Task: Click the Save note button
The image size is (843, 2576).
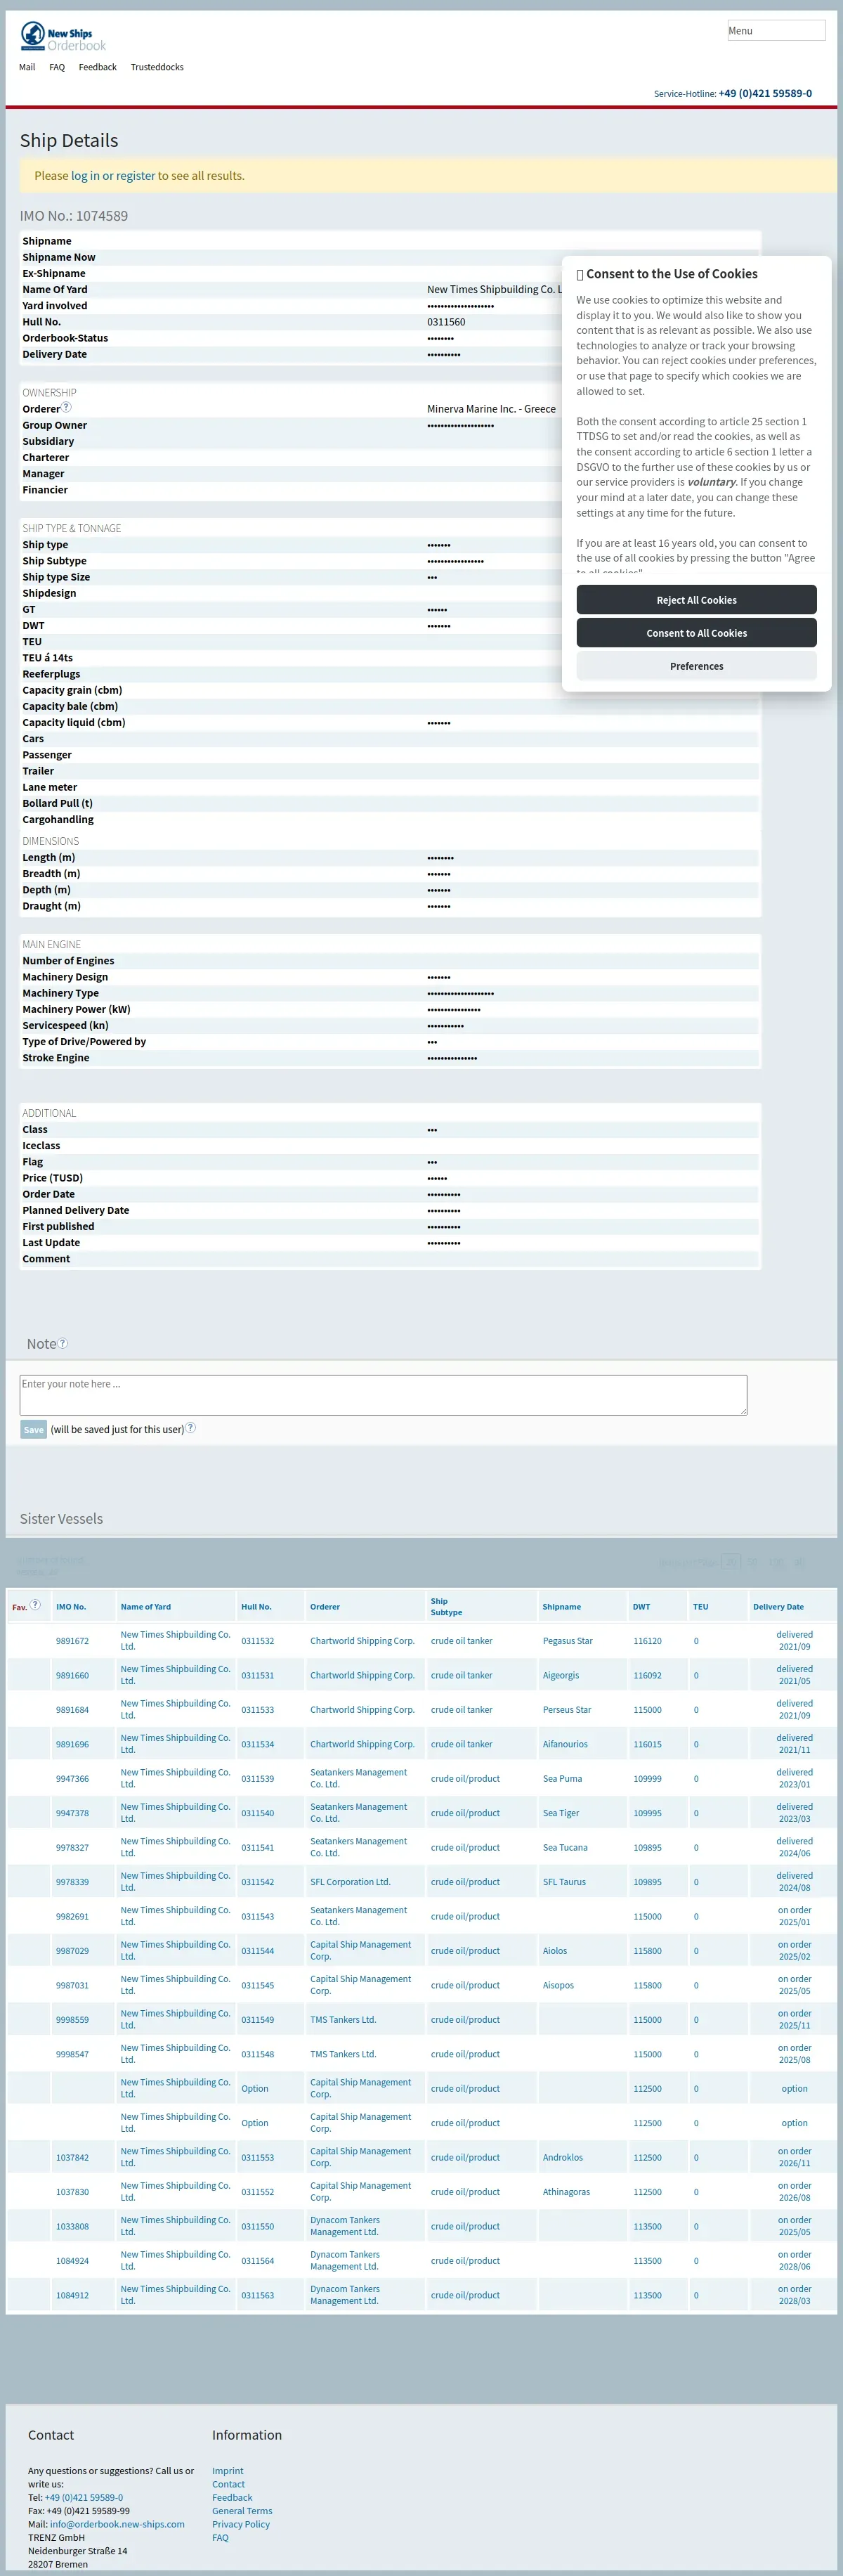Action: click(x=33, y=1430)
